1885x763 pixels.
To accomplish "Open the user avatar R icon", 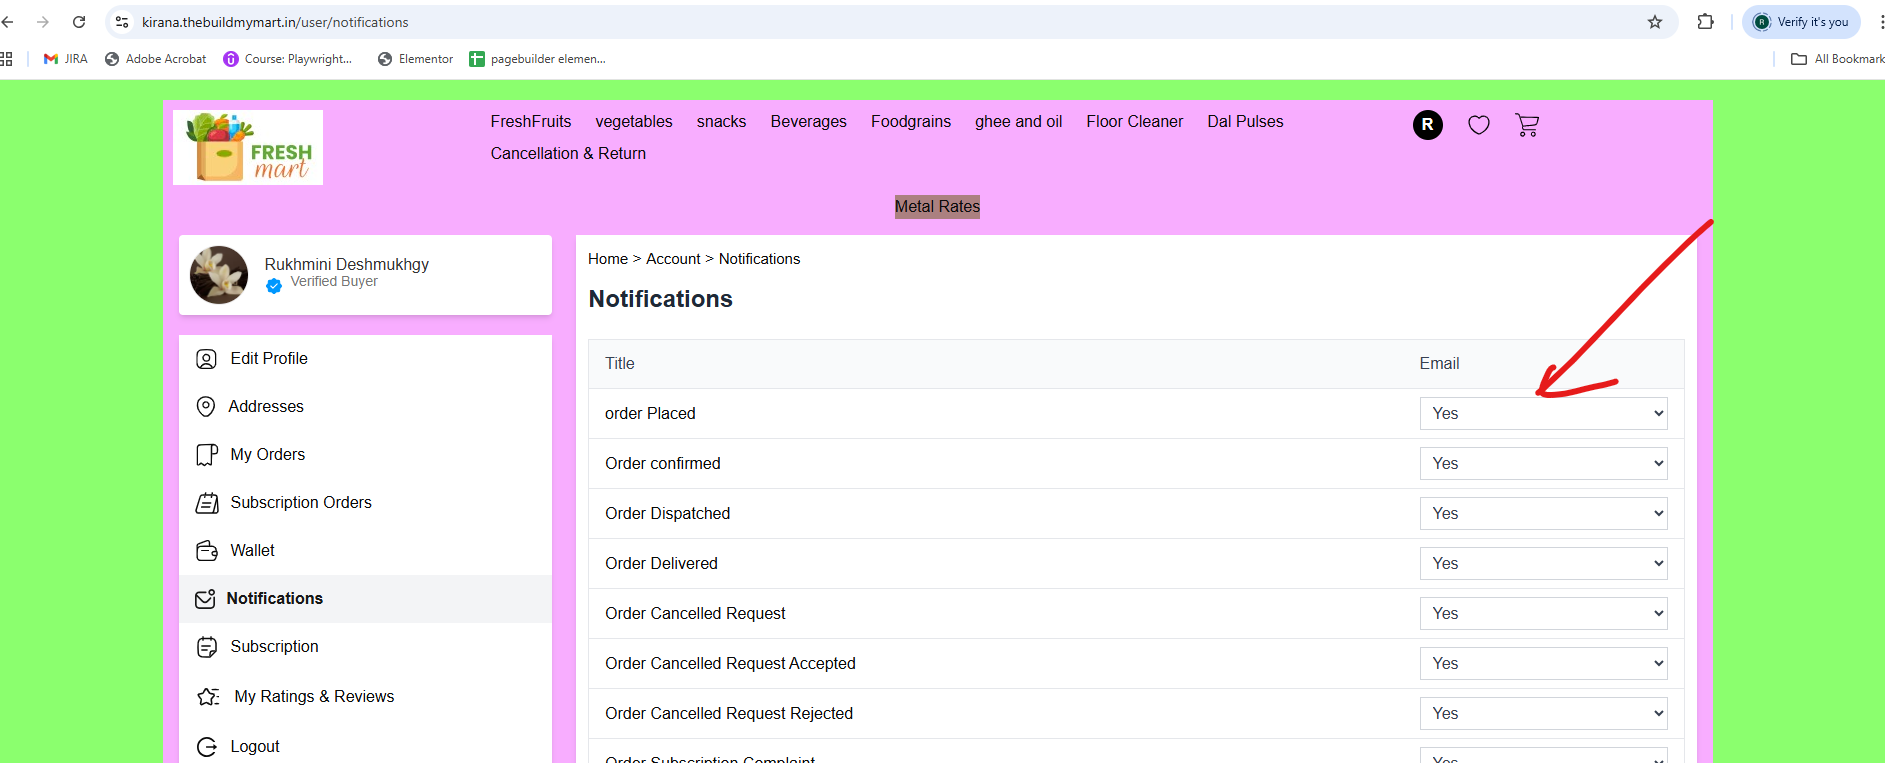I will pos(1427,125).
